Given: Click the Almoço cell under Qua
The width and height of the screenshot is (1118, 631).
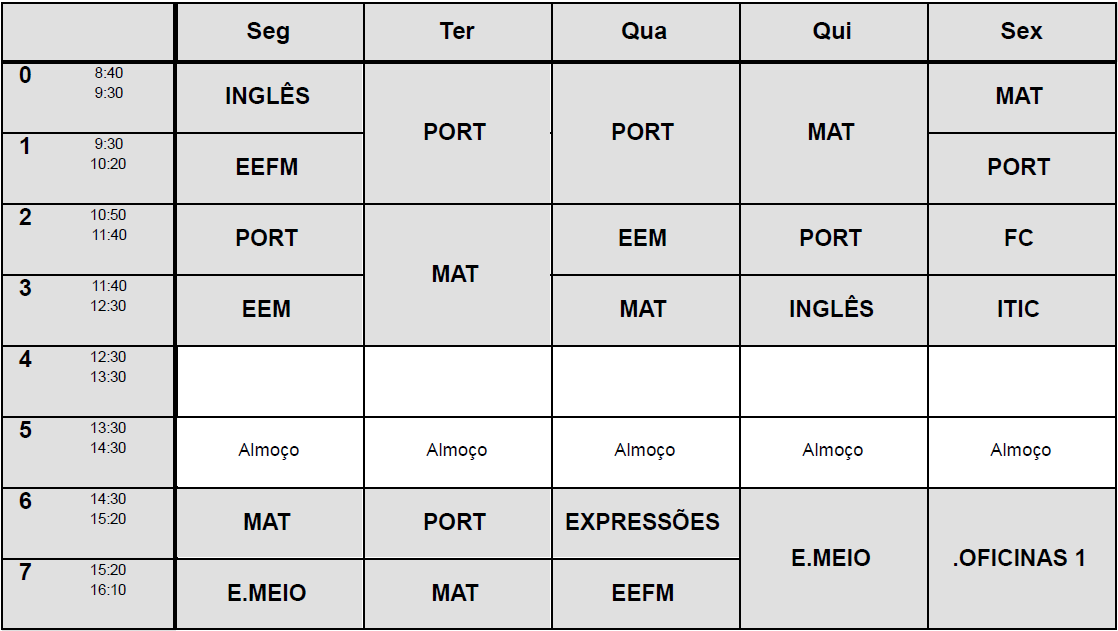Looking at the screenshot, I should [644, 451].
